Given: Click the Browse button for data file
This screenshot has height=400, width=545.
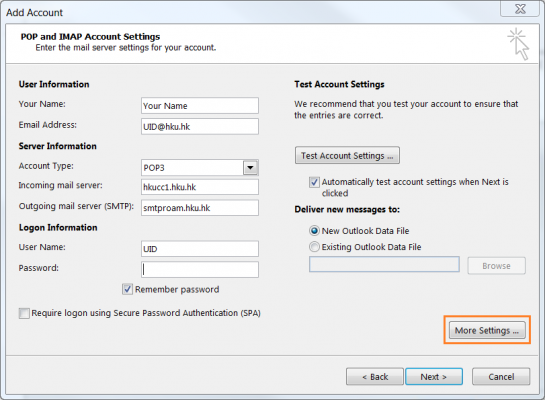Looking at the screenshot, I should (x=496, y=266).
